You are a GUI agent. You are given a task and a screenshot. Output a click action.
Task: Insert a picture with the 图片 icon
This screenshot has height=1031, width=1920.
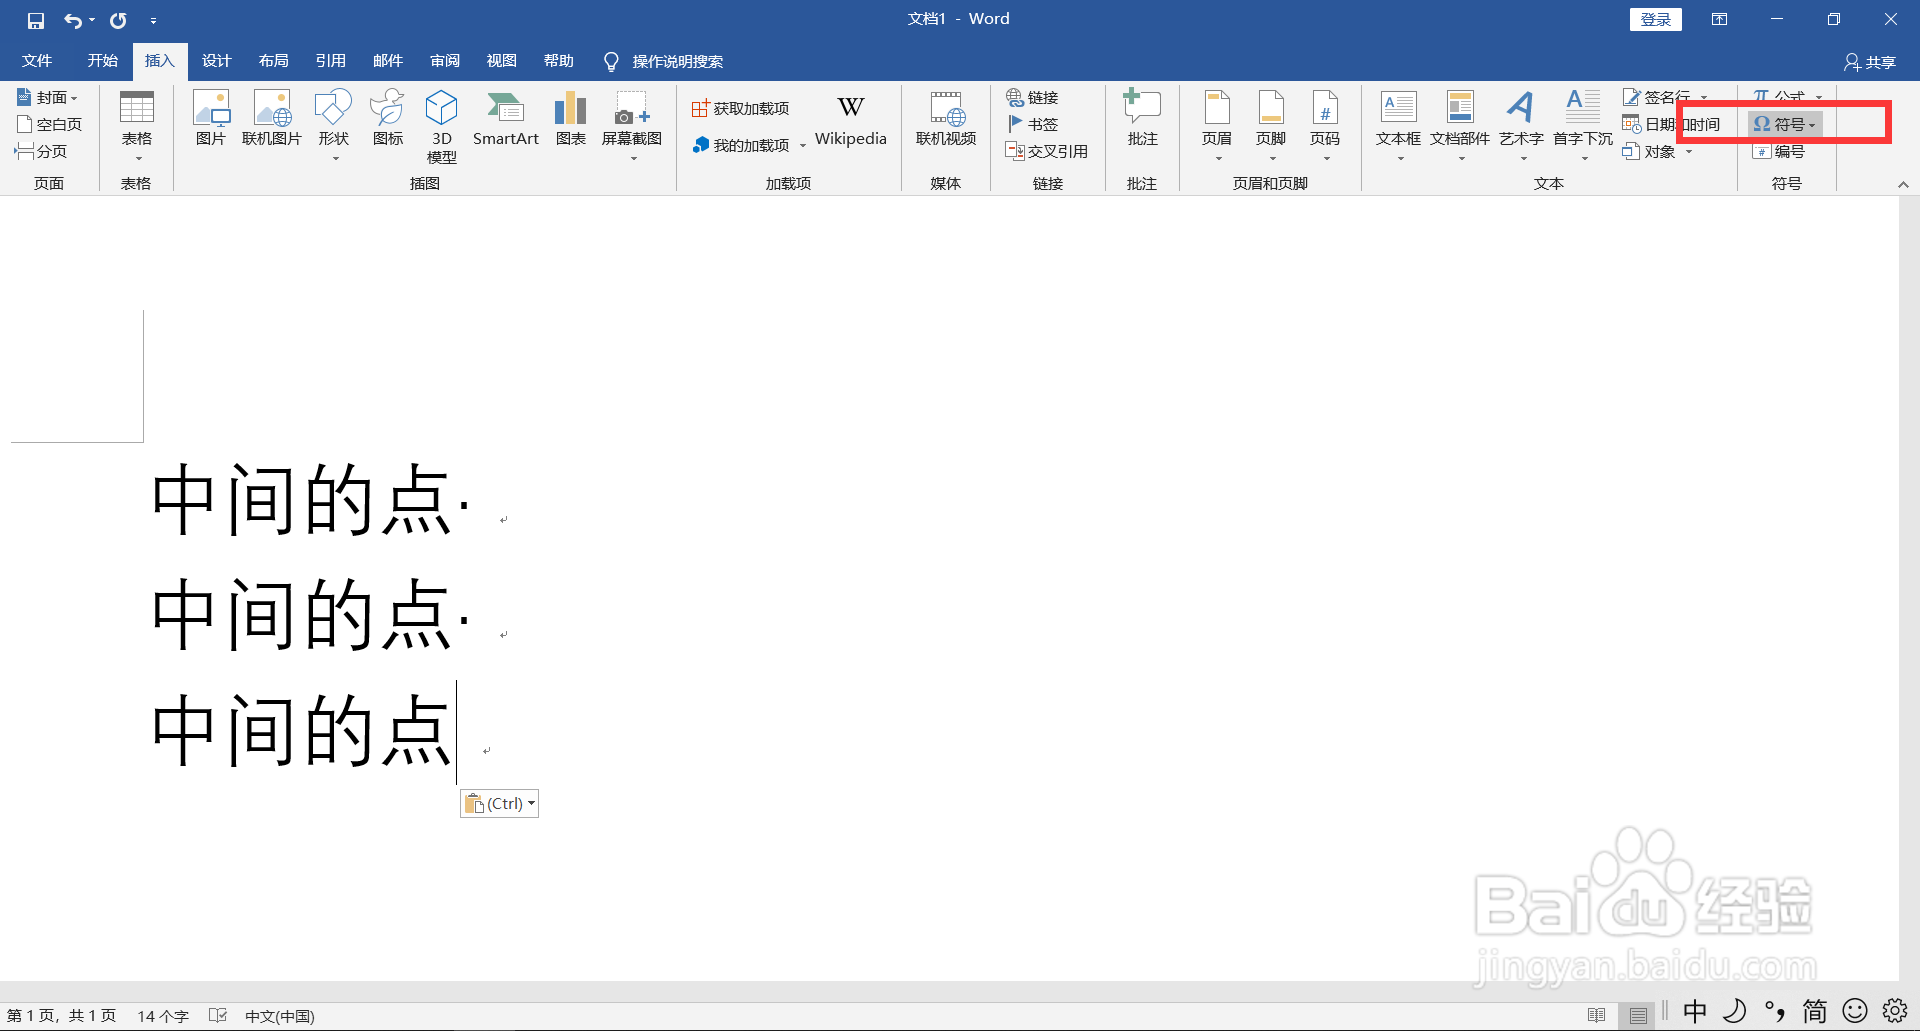(x=211, y=118)
